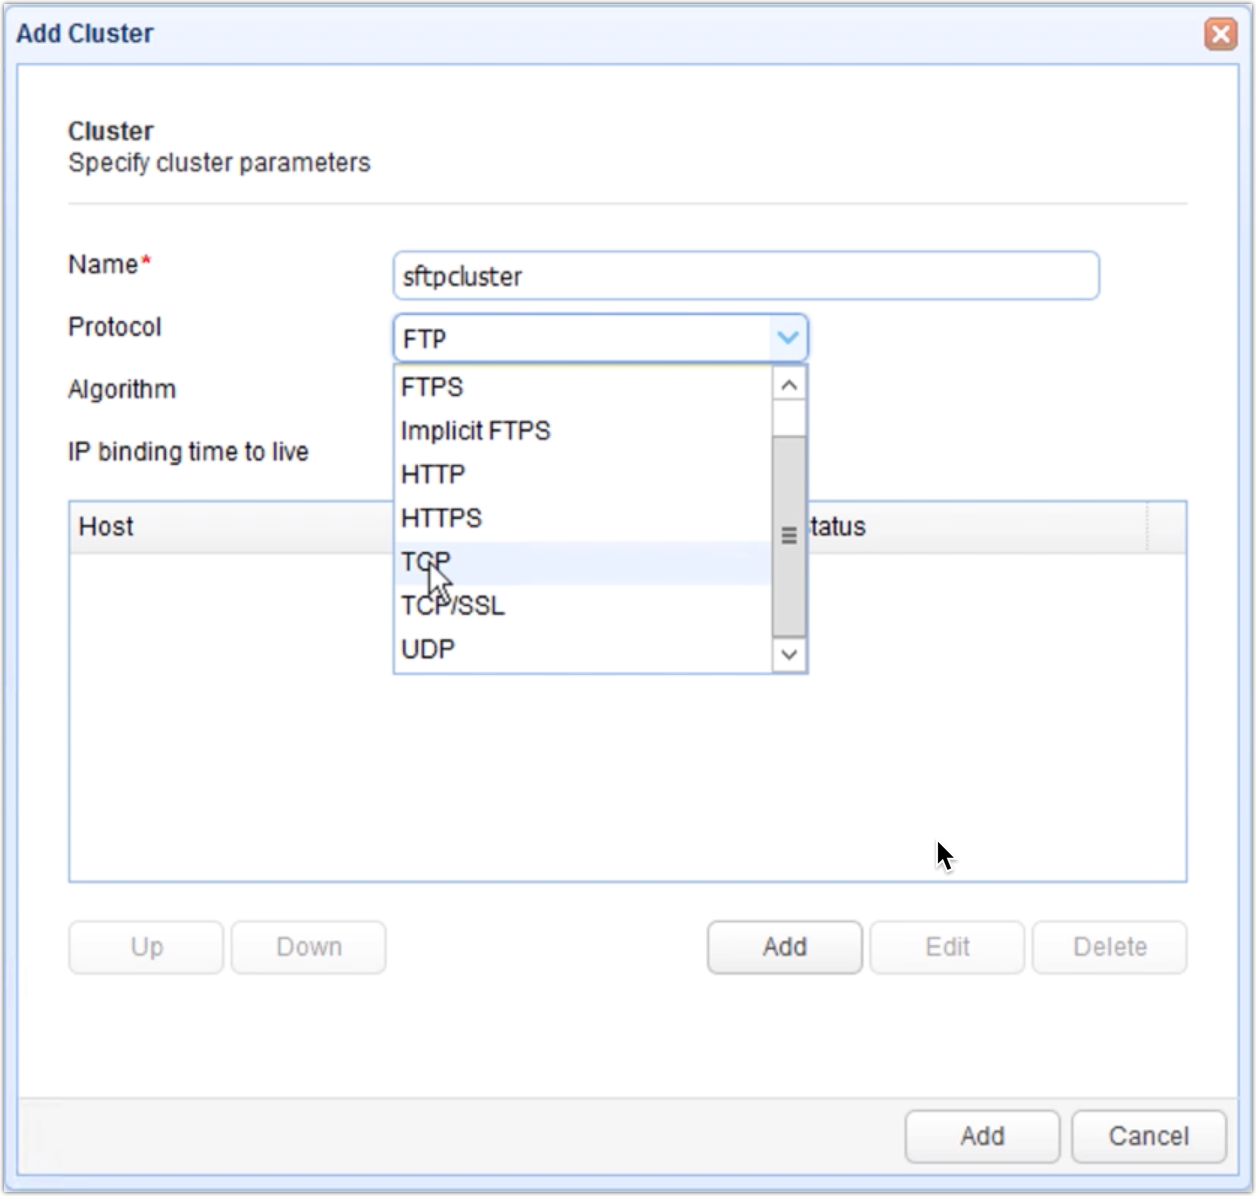The height and width of the screenshot is (1196, 1256).
Task: Choose HTTPS from protocol list
Action: coord(441,518)
